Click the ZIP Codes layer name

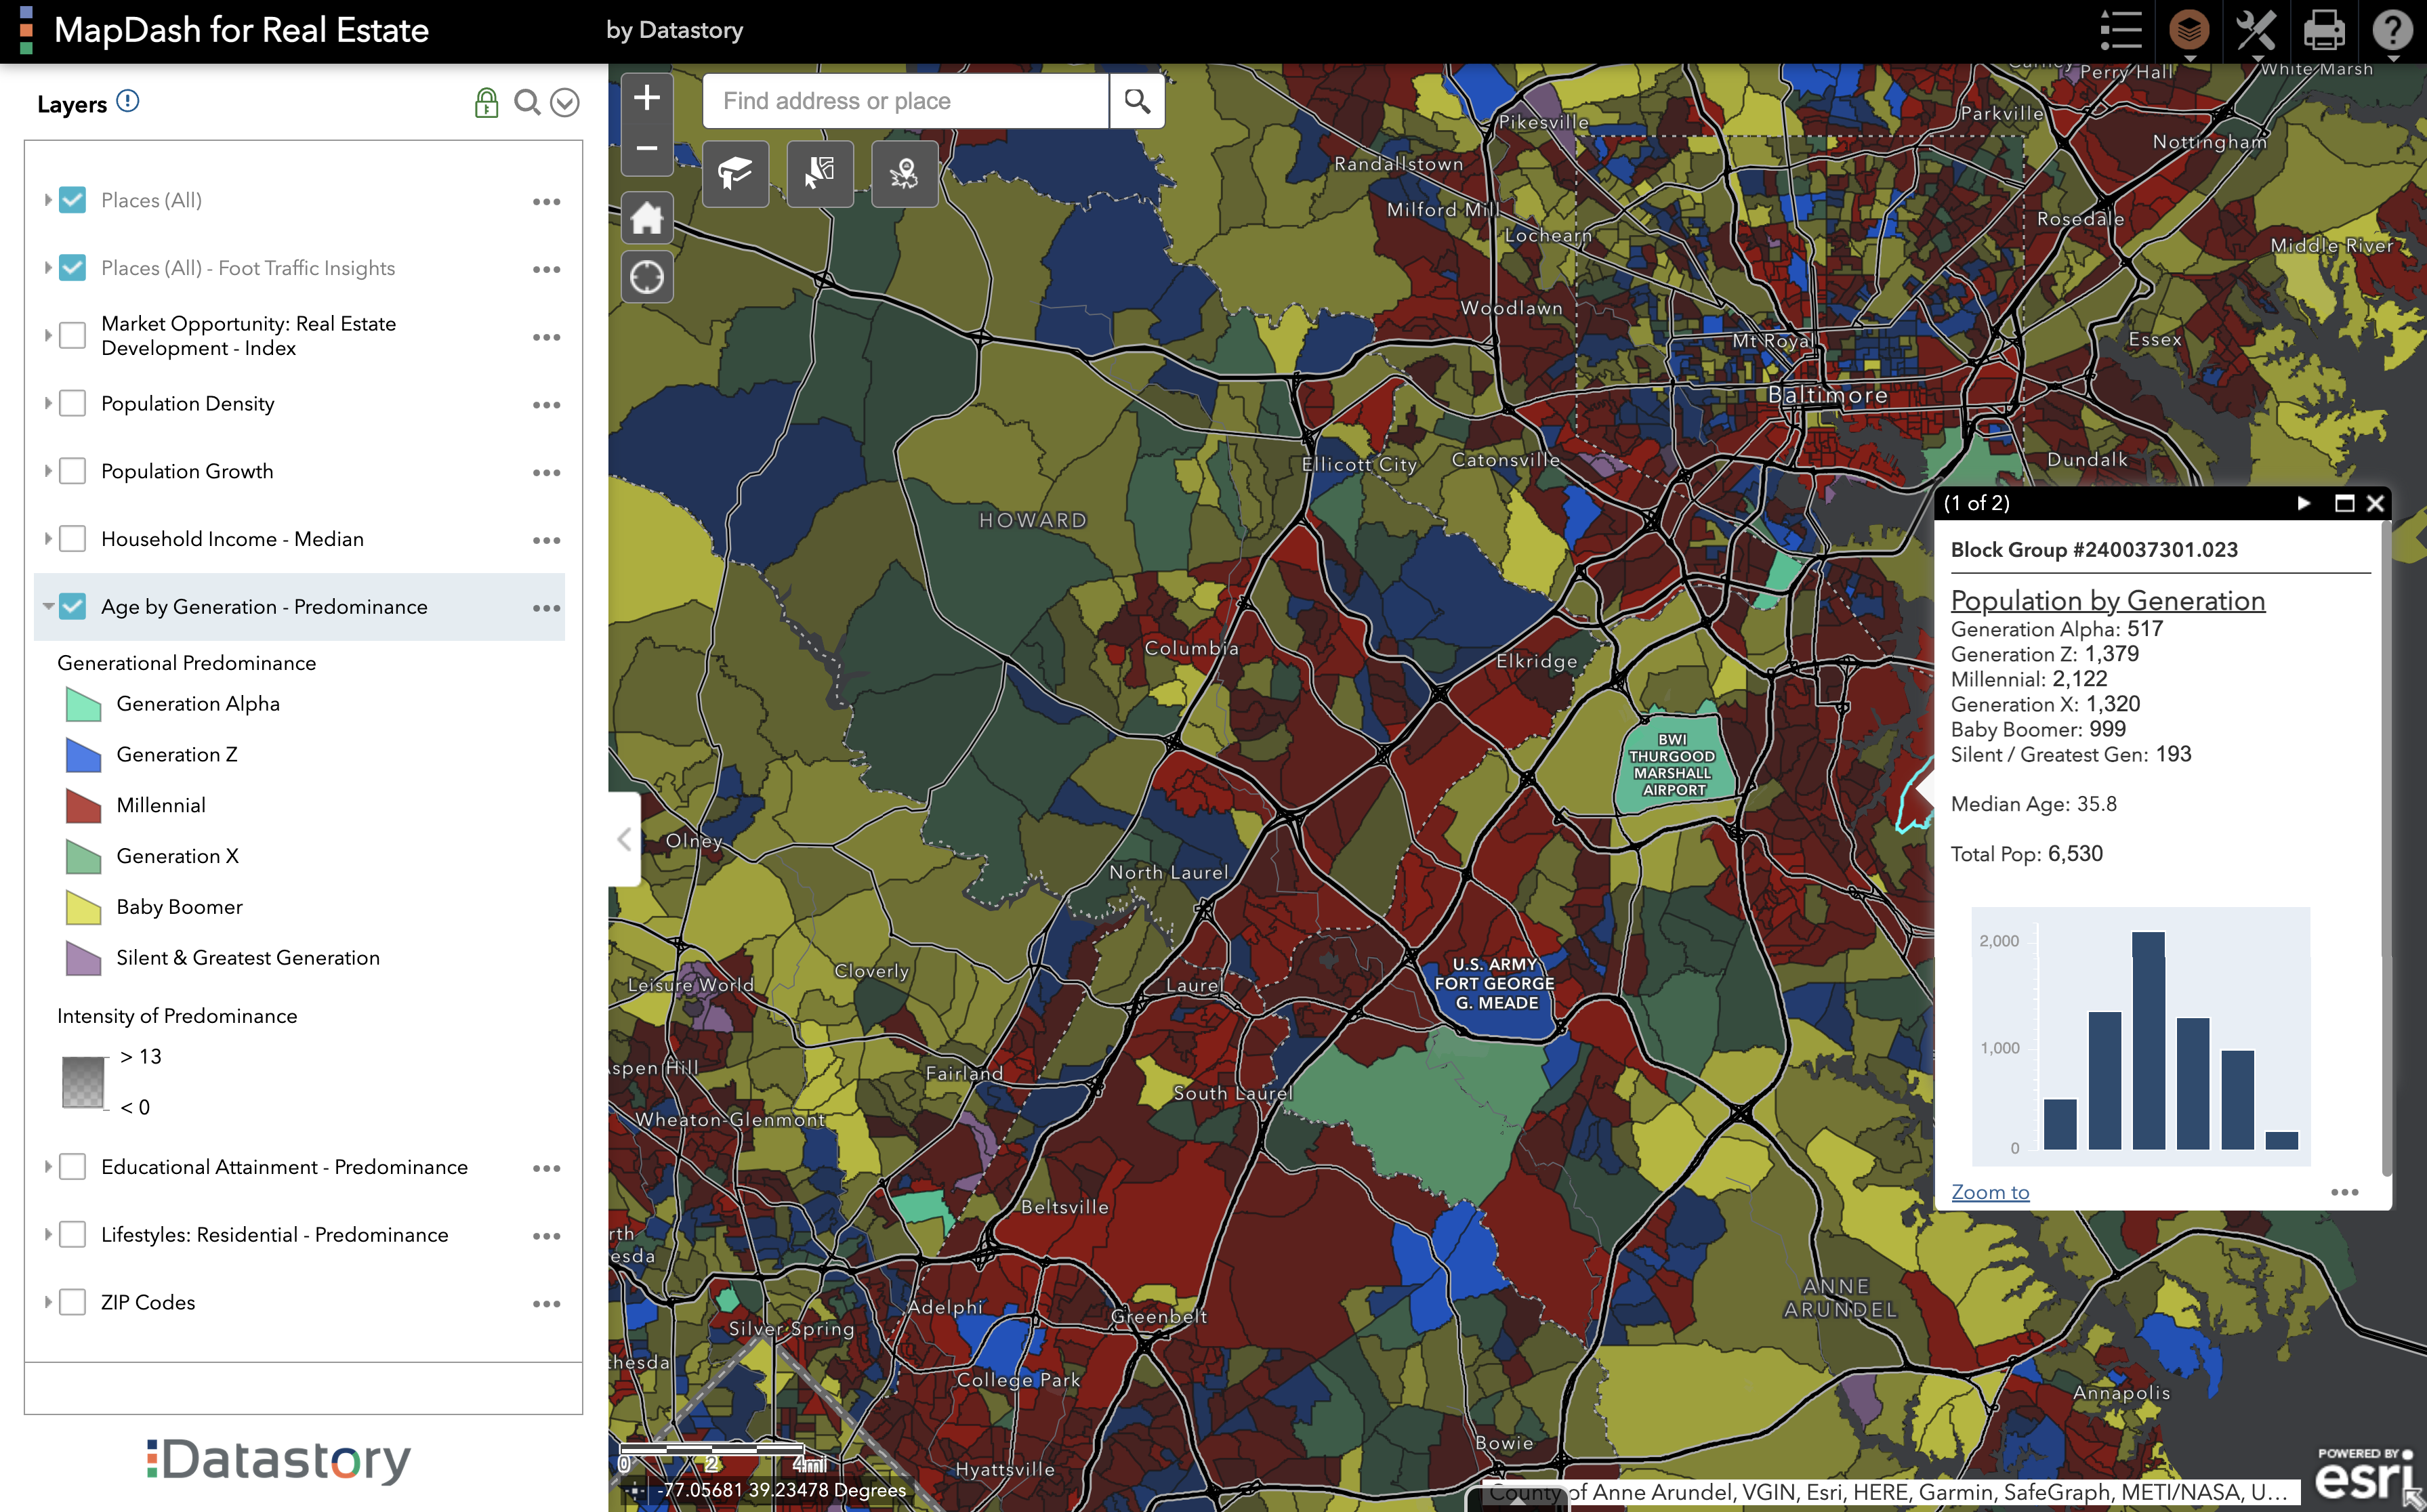pyautogui.click(x=148, y=1302)
